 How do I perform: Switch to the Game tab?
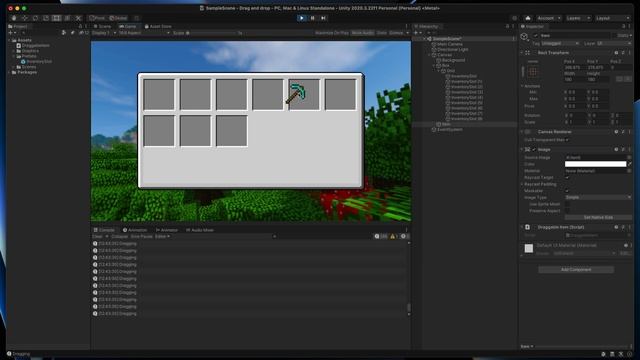pos(128,26)
